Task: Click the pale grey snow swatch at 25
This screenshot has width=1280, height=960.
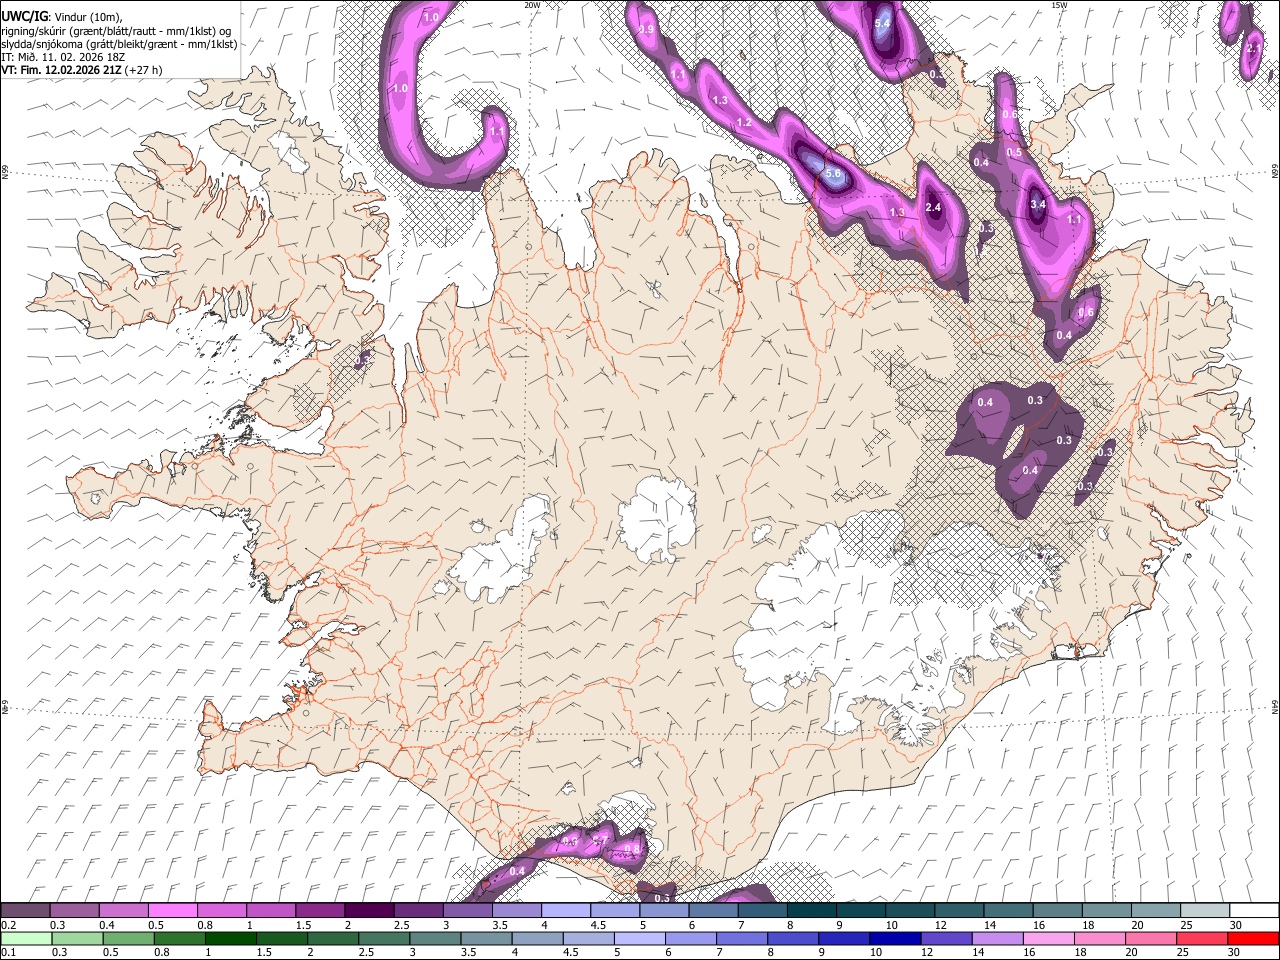Action: (1204, 911)
